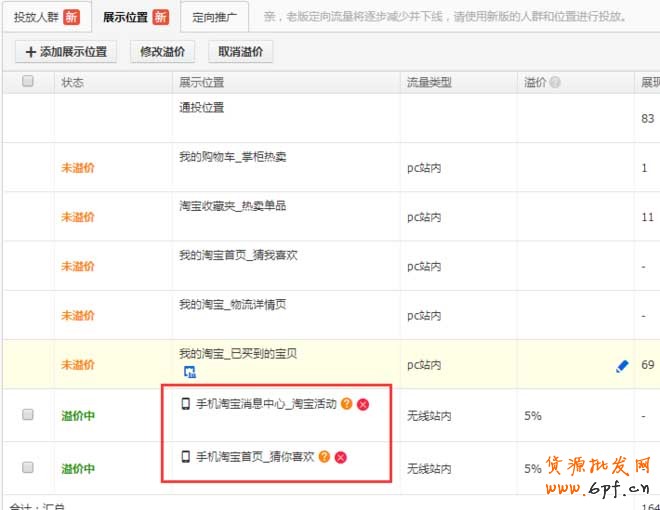Toggle the select-all checkbox in table header
Screen dimensions: 660x510
point(28,82)
